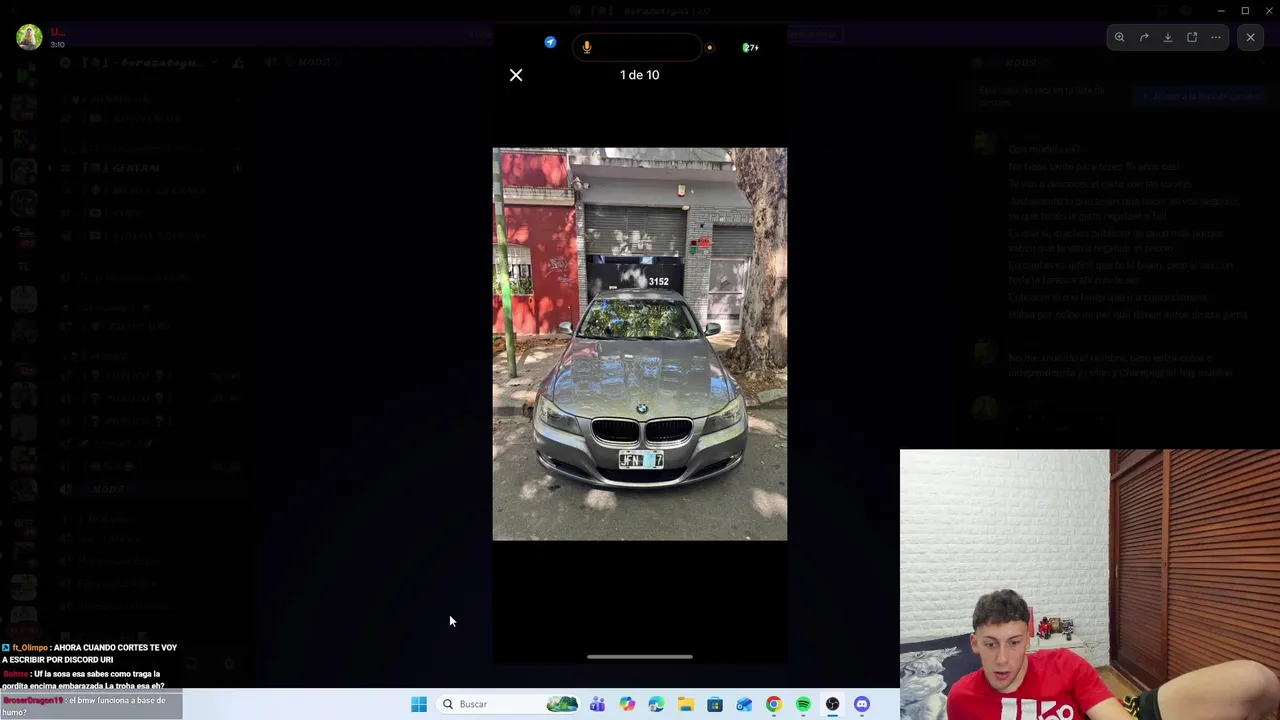Click the uploader's avatar picture
The width and height of the screenshot is (1280, 720).
29,37
